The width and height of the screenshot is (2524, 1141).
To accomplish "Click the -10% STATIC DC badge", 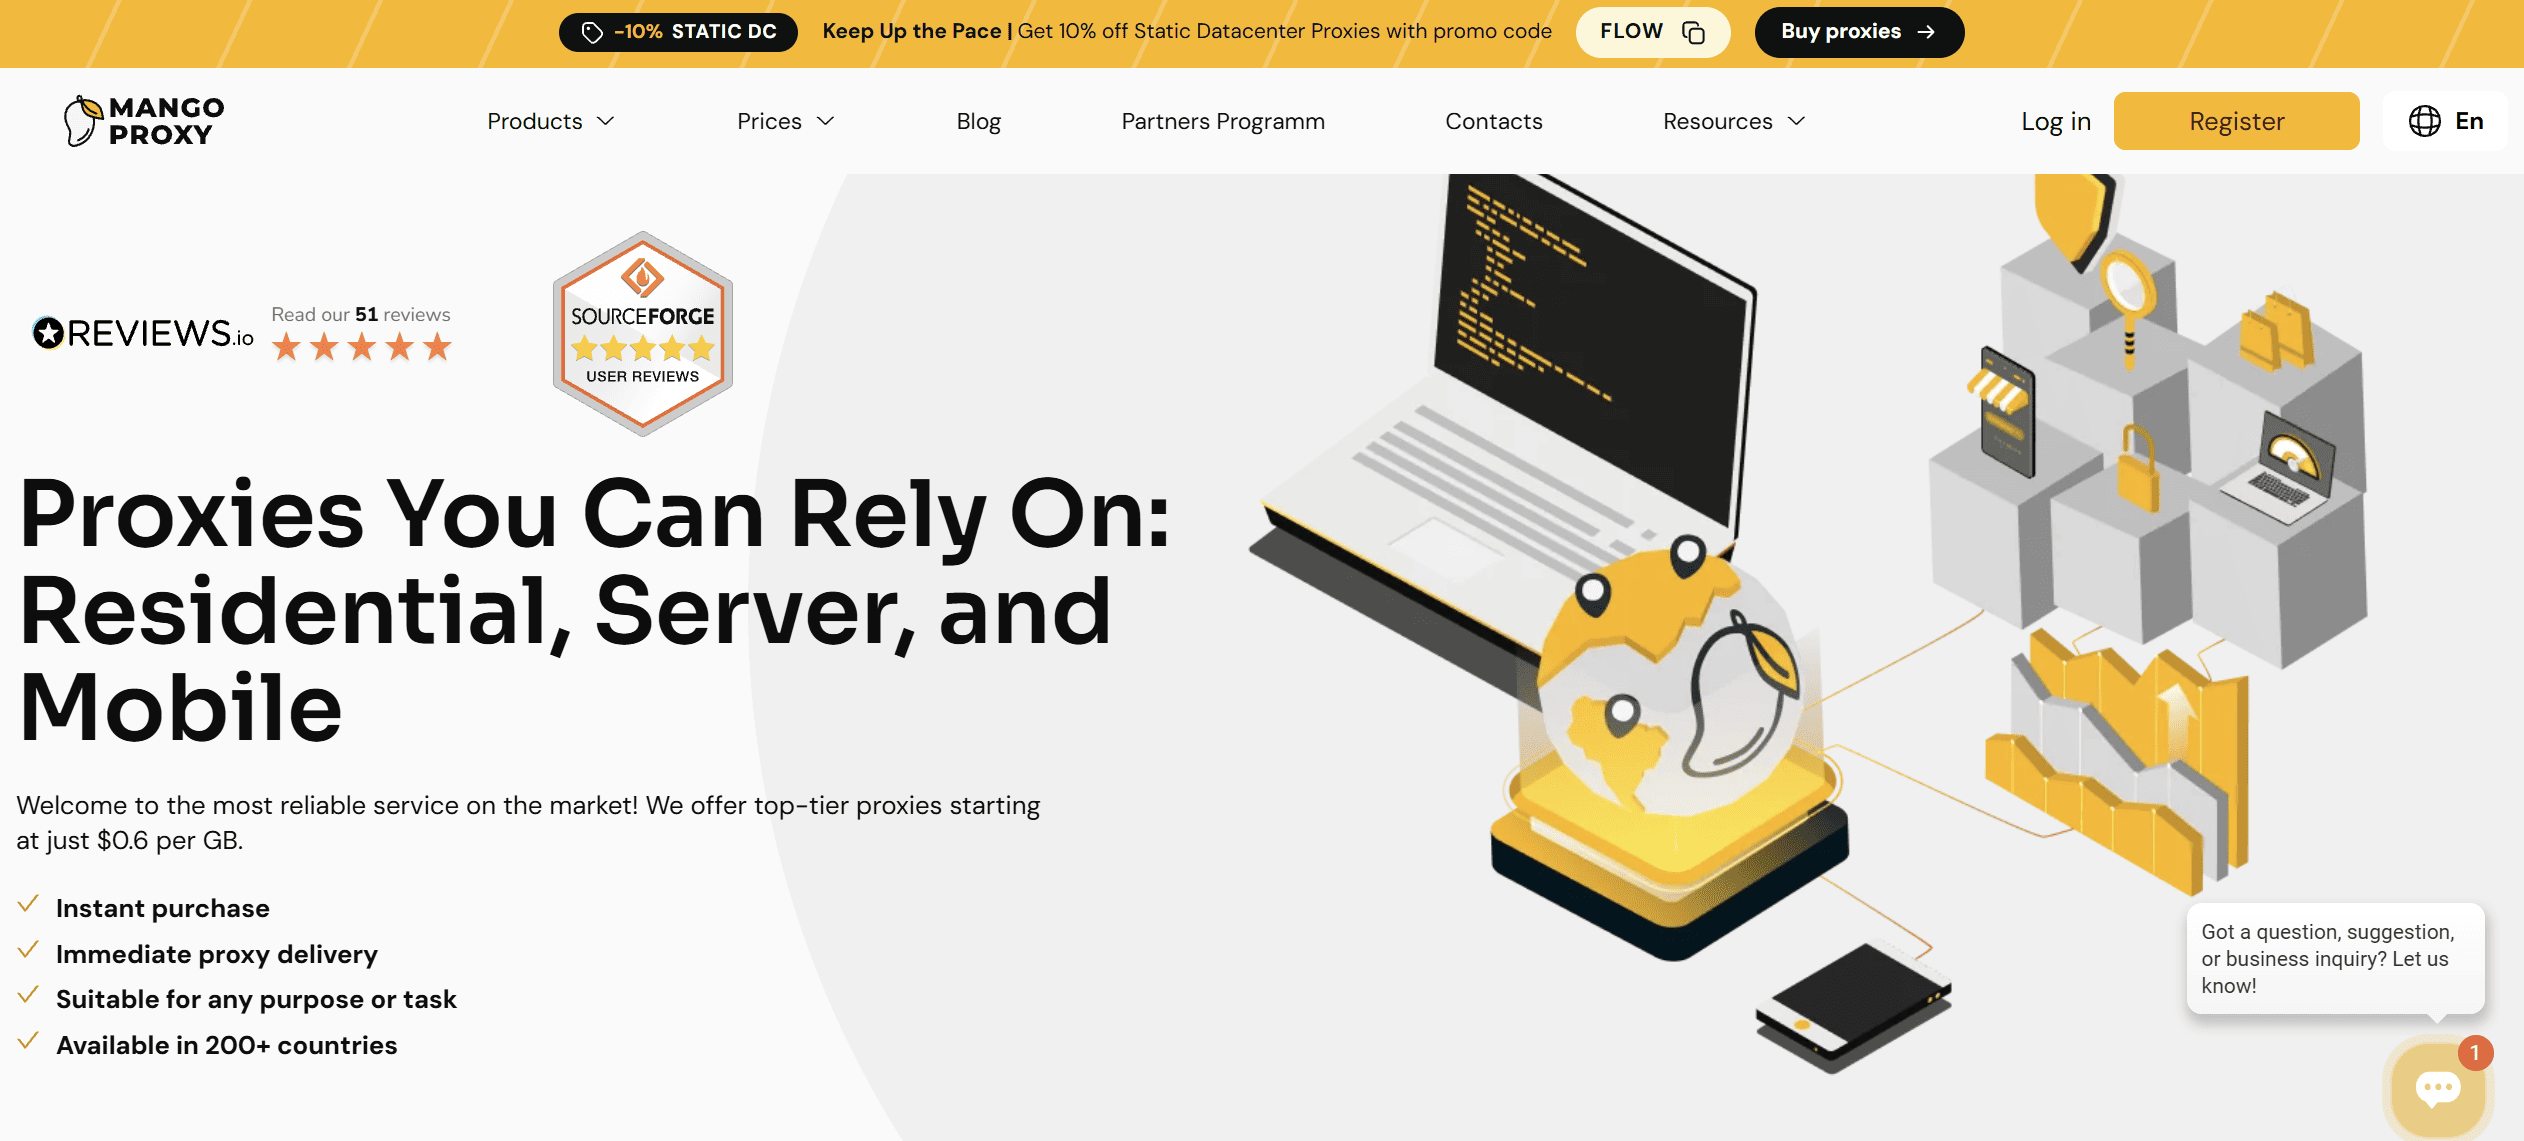I will click(678, 32).
